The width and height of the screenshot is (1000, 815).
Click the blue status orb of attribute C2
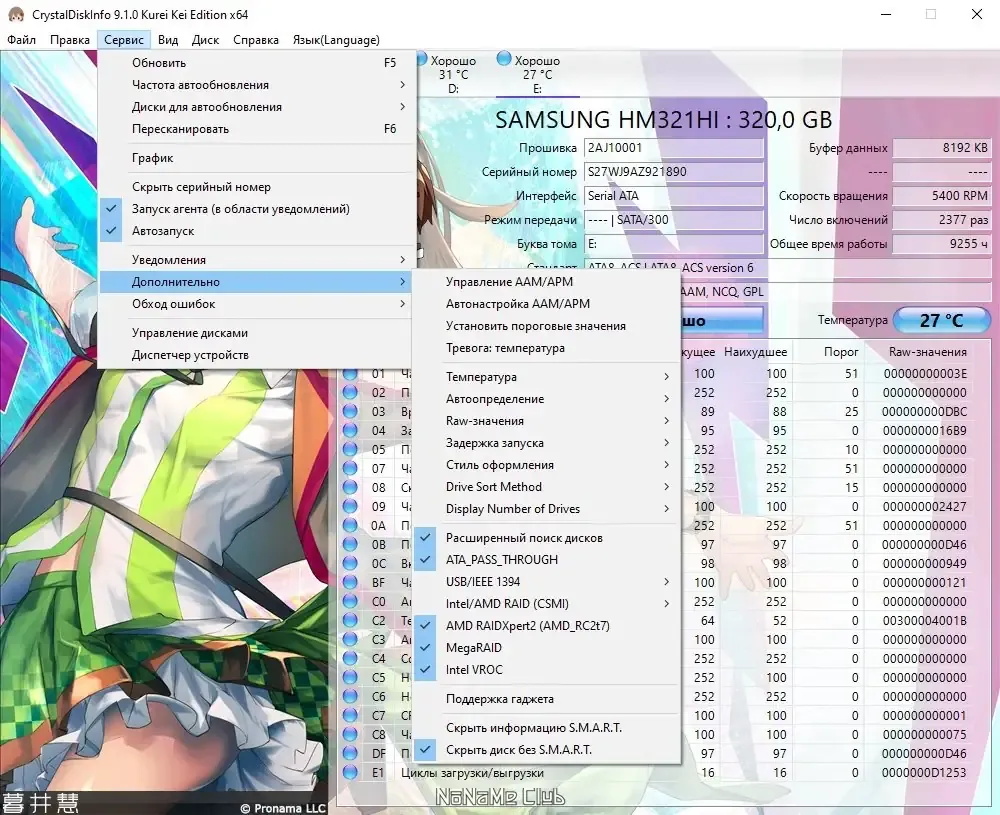click(349, 620)
